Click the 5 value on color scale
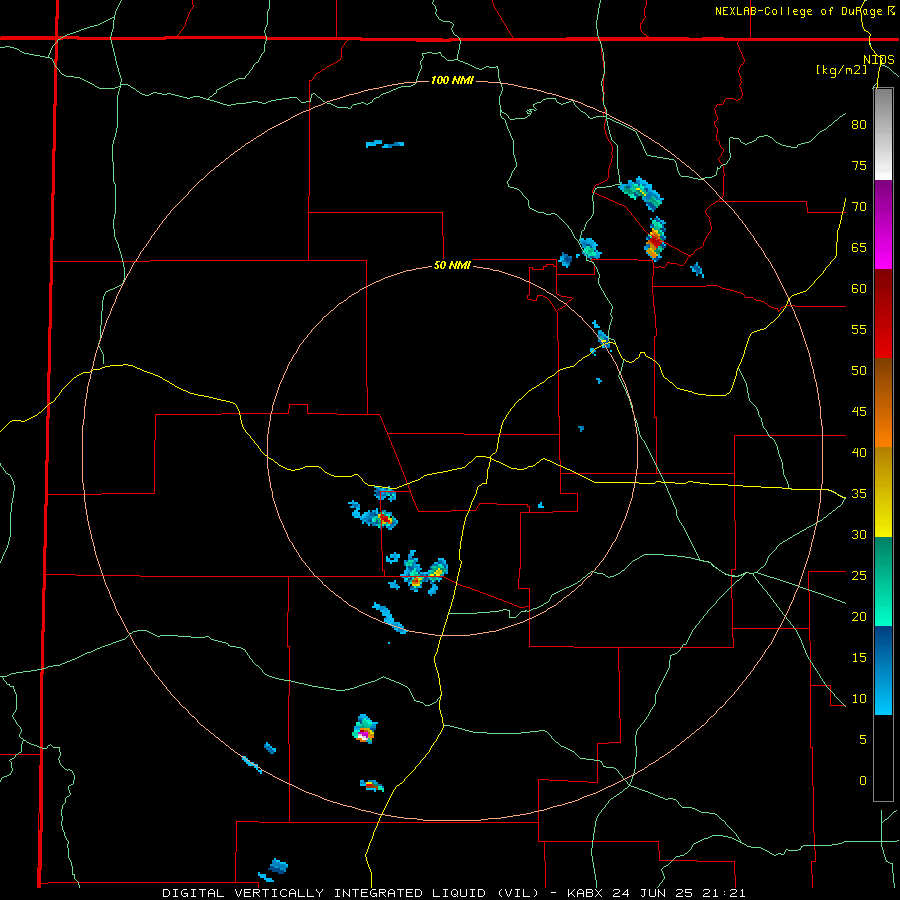This screenshot has height=900, width=900. coord(863,739)
